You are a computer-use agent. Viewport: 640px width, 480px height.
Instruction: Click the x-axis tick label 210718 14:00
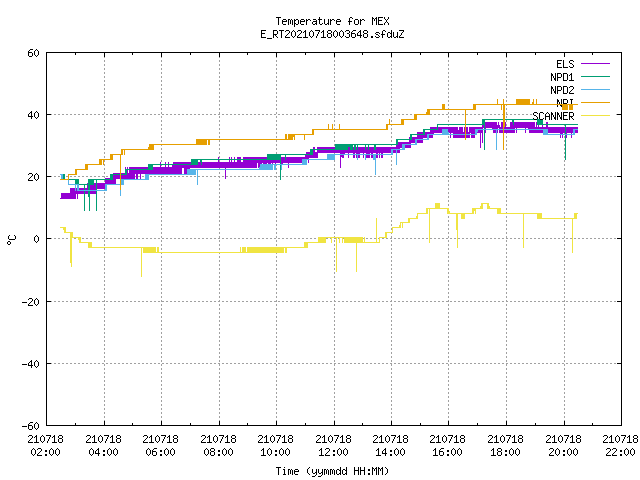pyautogui.click(x=391, y=446)
